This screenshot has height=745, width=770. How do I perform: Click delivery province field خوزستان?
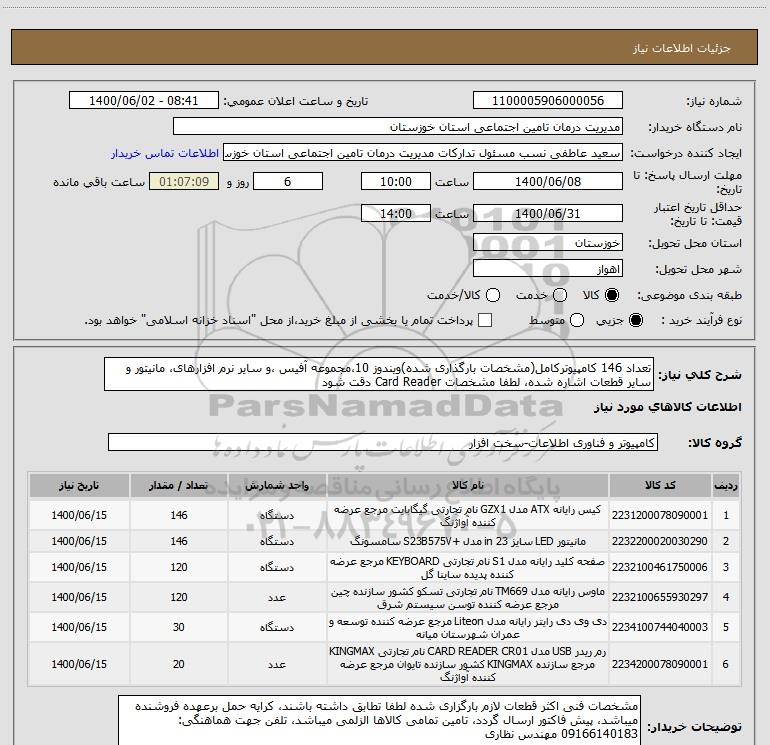(x=548, y=242)
